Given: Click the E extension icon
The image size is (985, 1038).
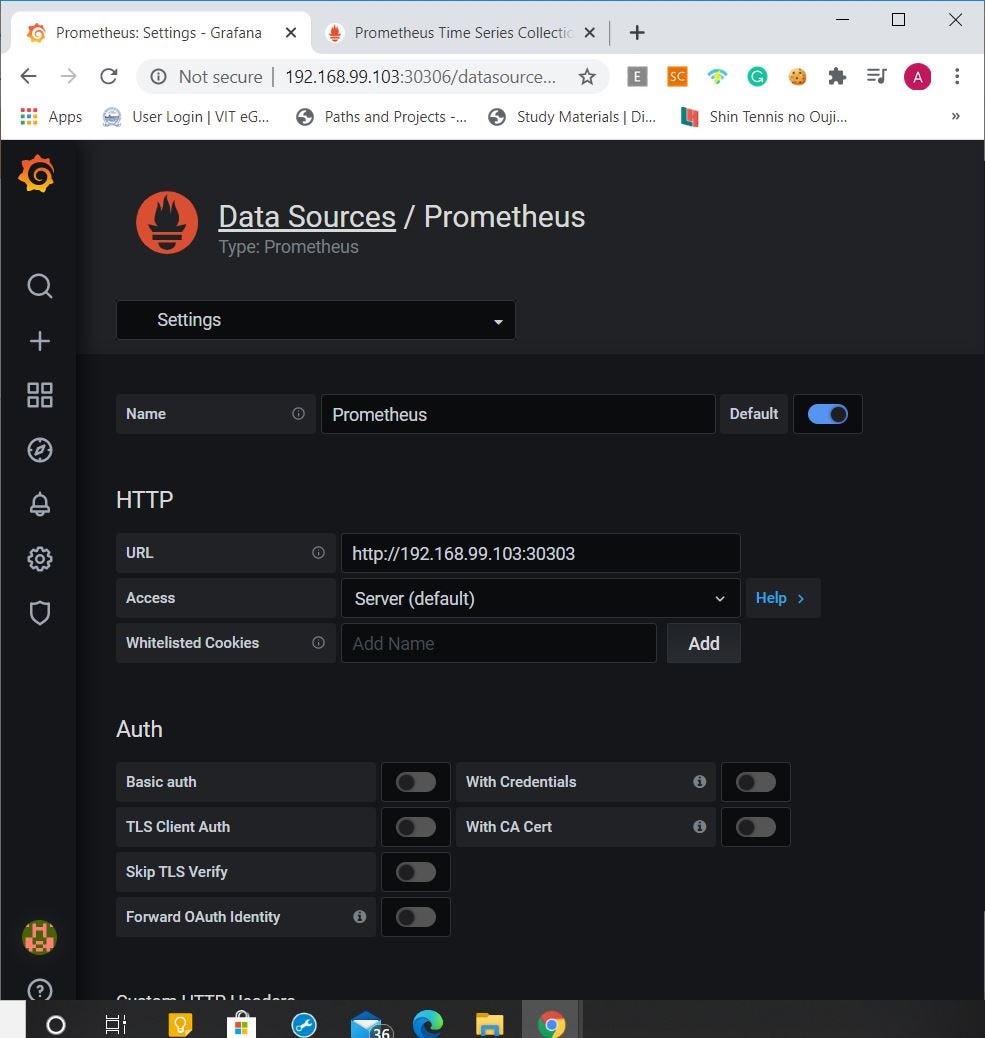Looking at the screenshot, I should point(637,77).
